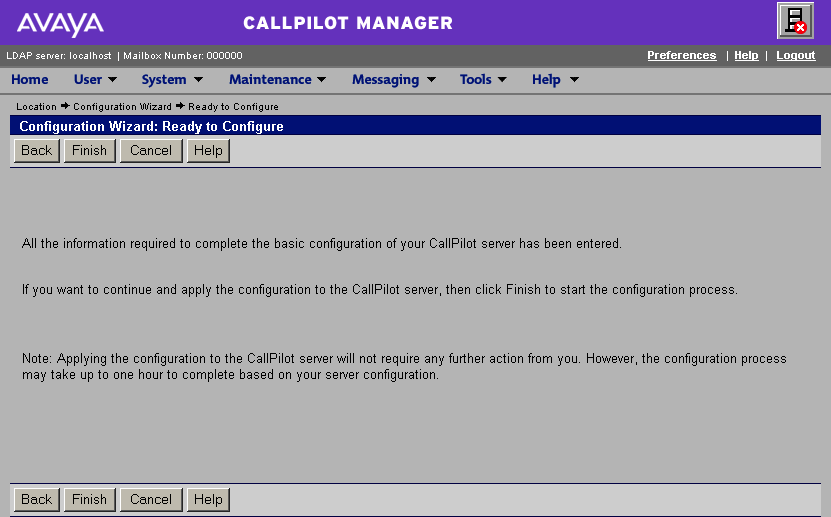This screenshot has height=517, width=831.
Task: Click the top Finish button
Action: [90, 150]
